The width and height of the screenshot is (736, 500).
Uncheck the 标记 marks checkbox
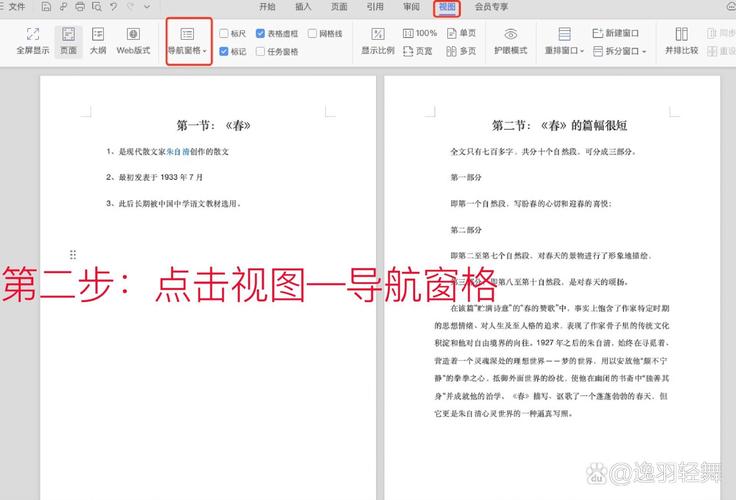point(224,51)
